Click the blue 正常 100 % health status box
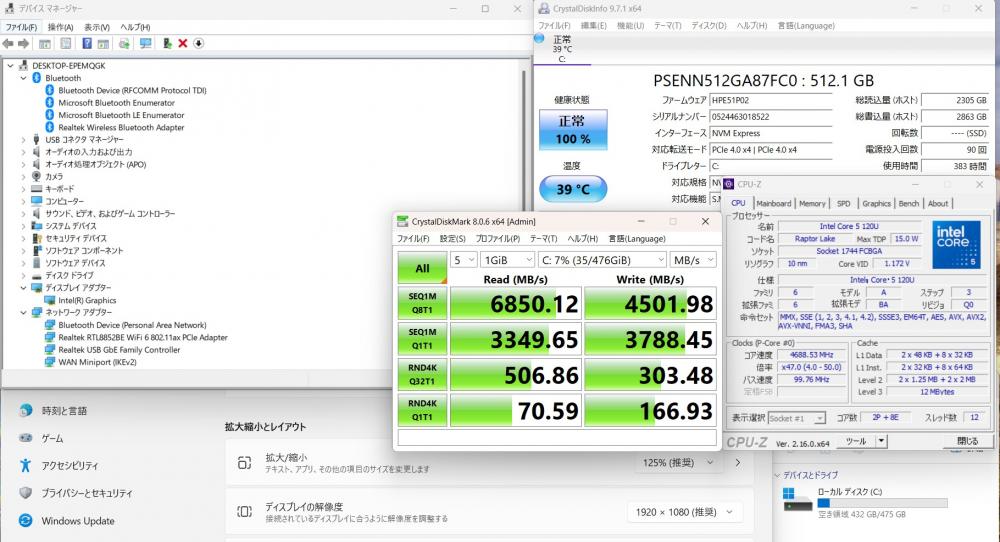 click(x=572, y=129)
